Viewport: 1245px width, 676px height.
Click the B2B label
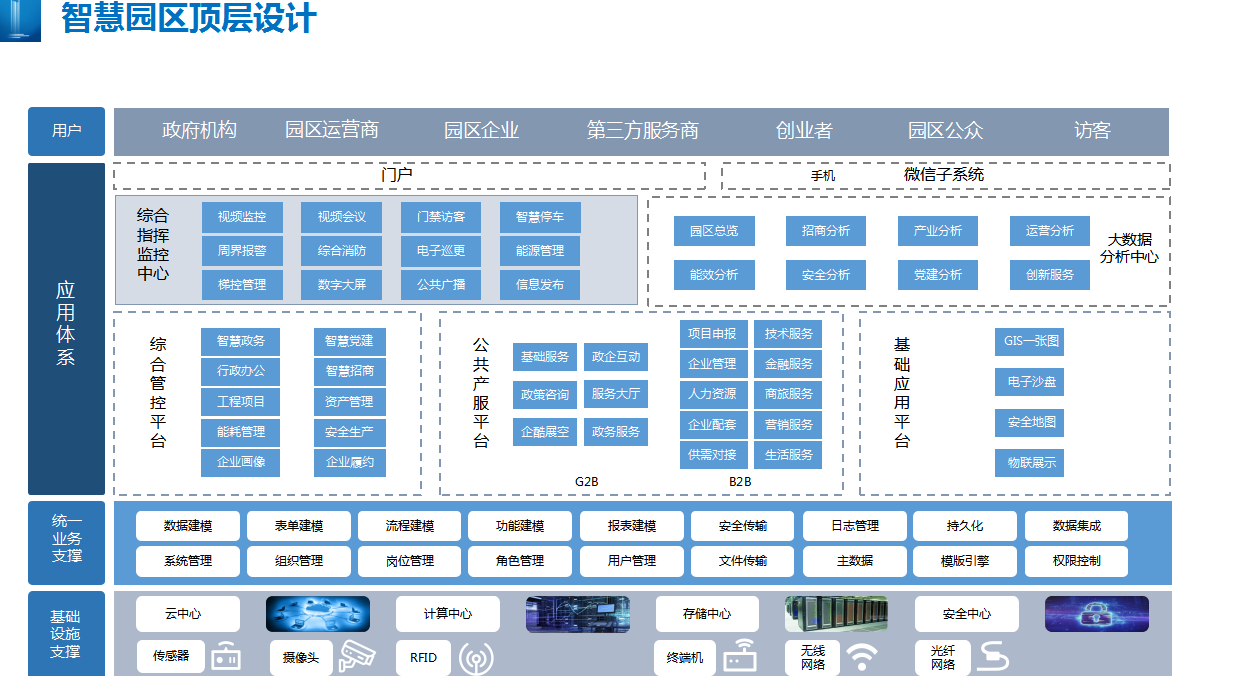click(x=740, y=482)
